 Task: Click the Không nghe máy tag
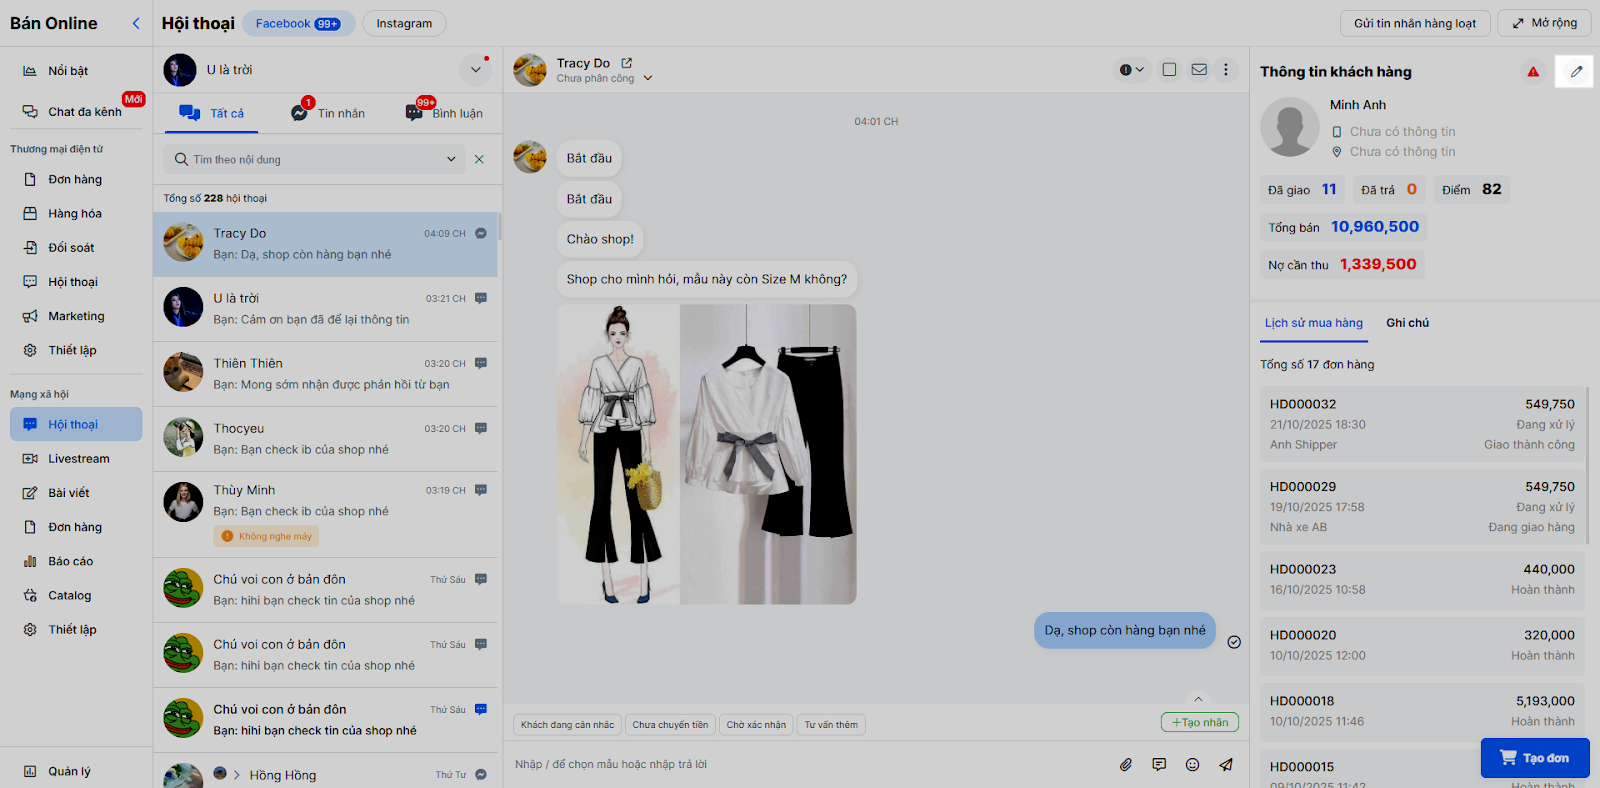click(x=266, y=537)
